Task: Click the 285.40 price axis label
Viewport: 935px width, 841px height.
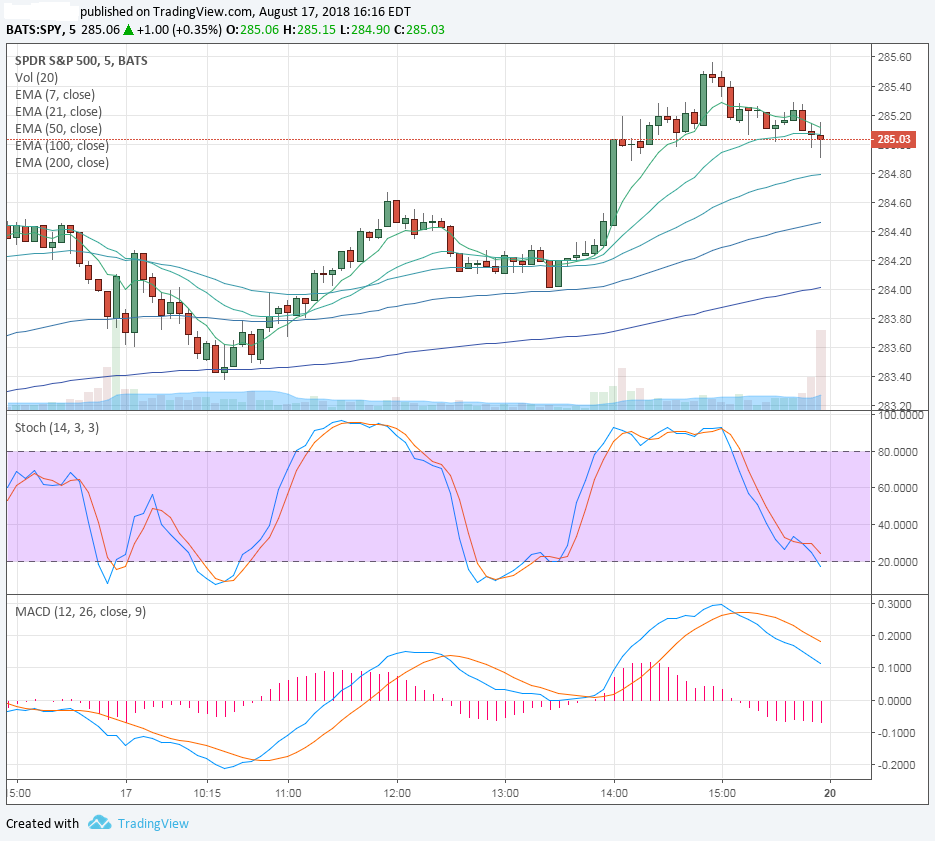Action: coord(894,87)
